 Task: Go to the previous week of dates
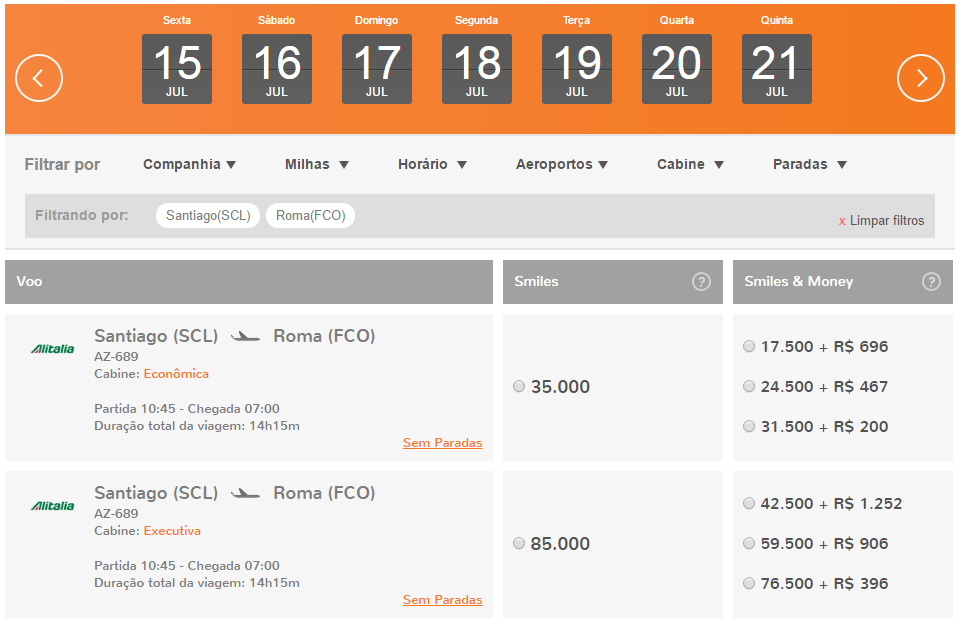(x=39, y=78)
